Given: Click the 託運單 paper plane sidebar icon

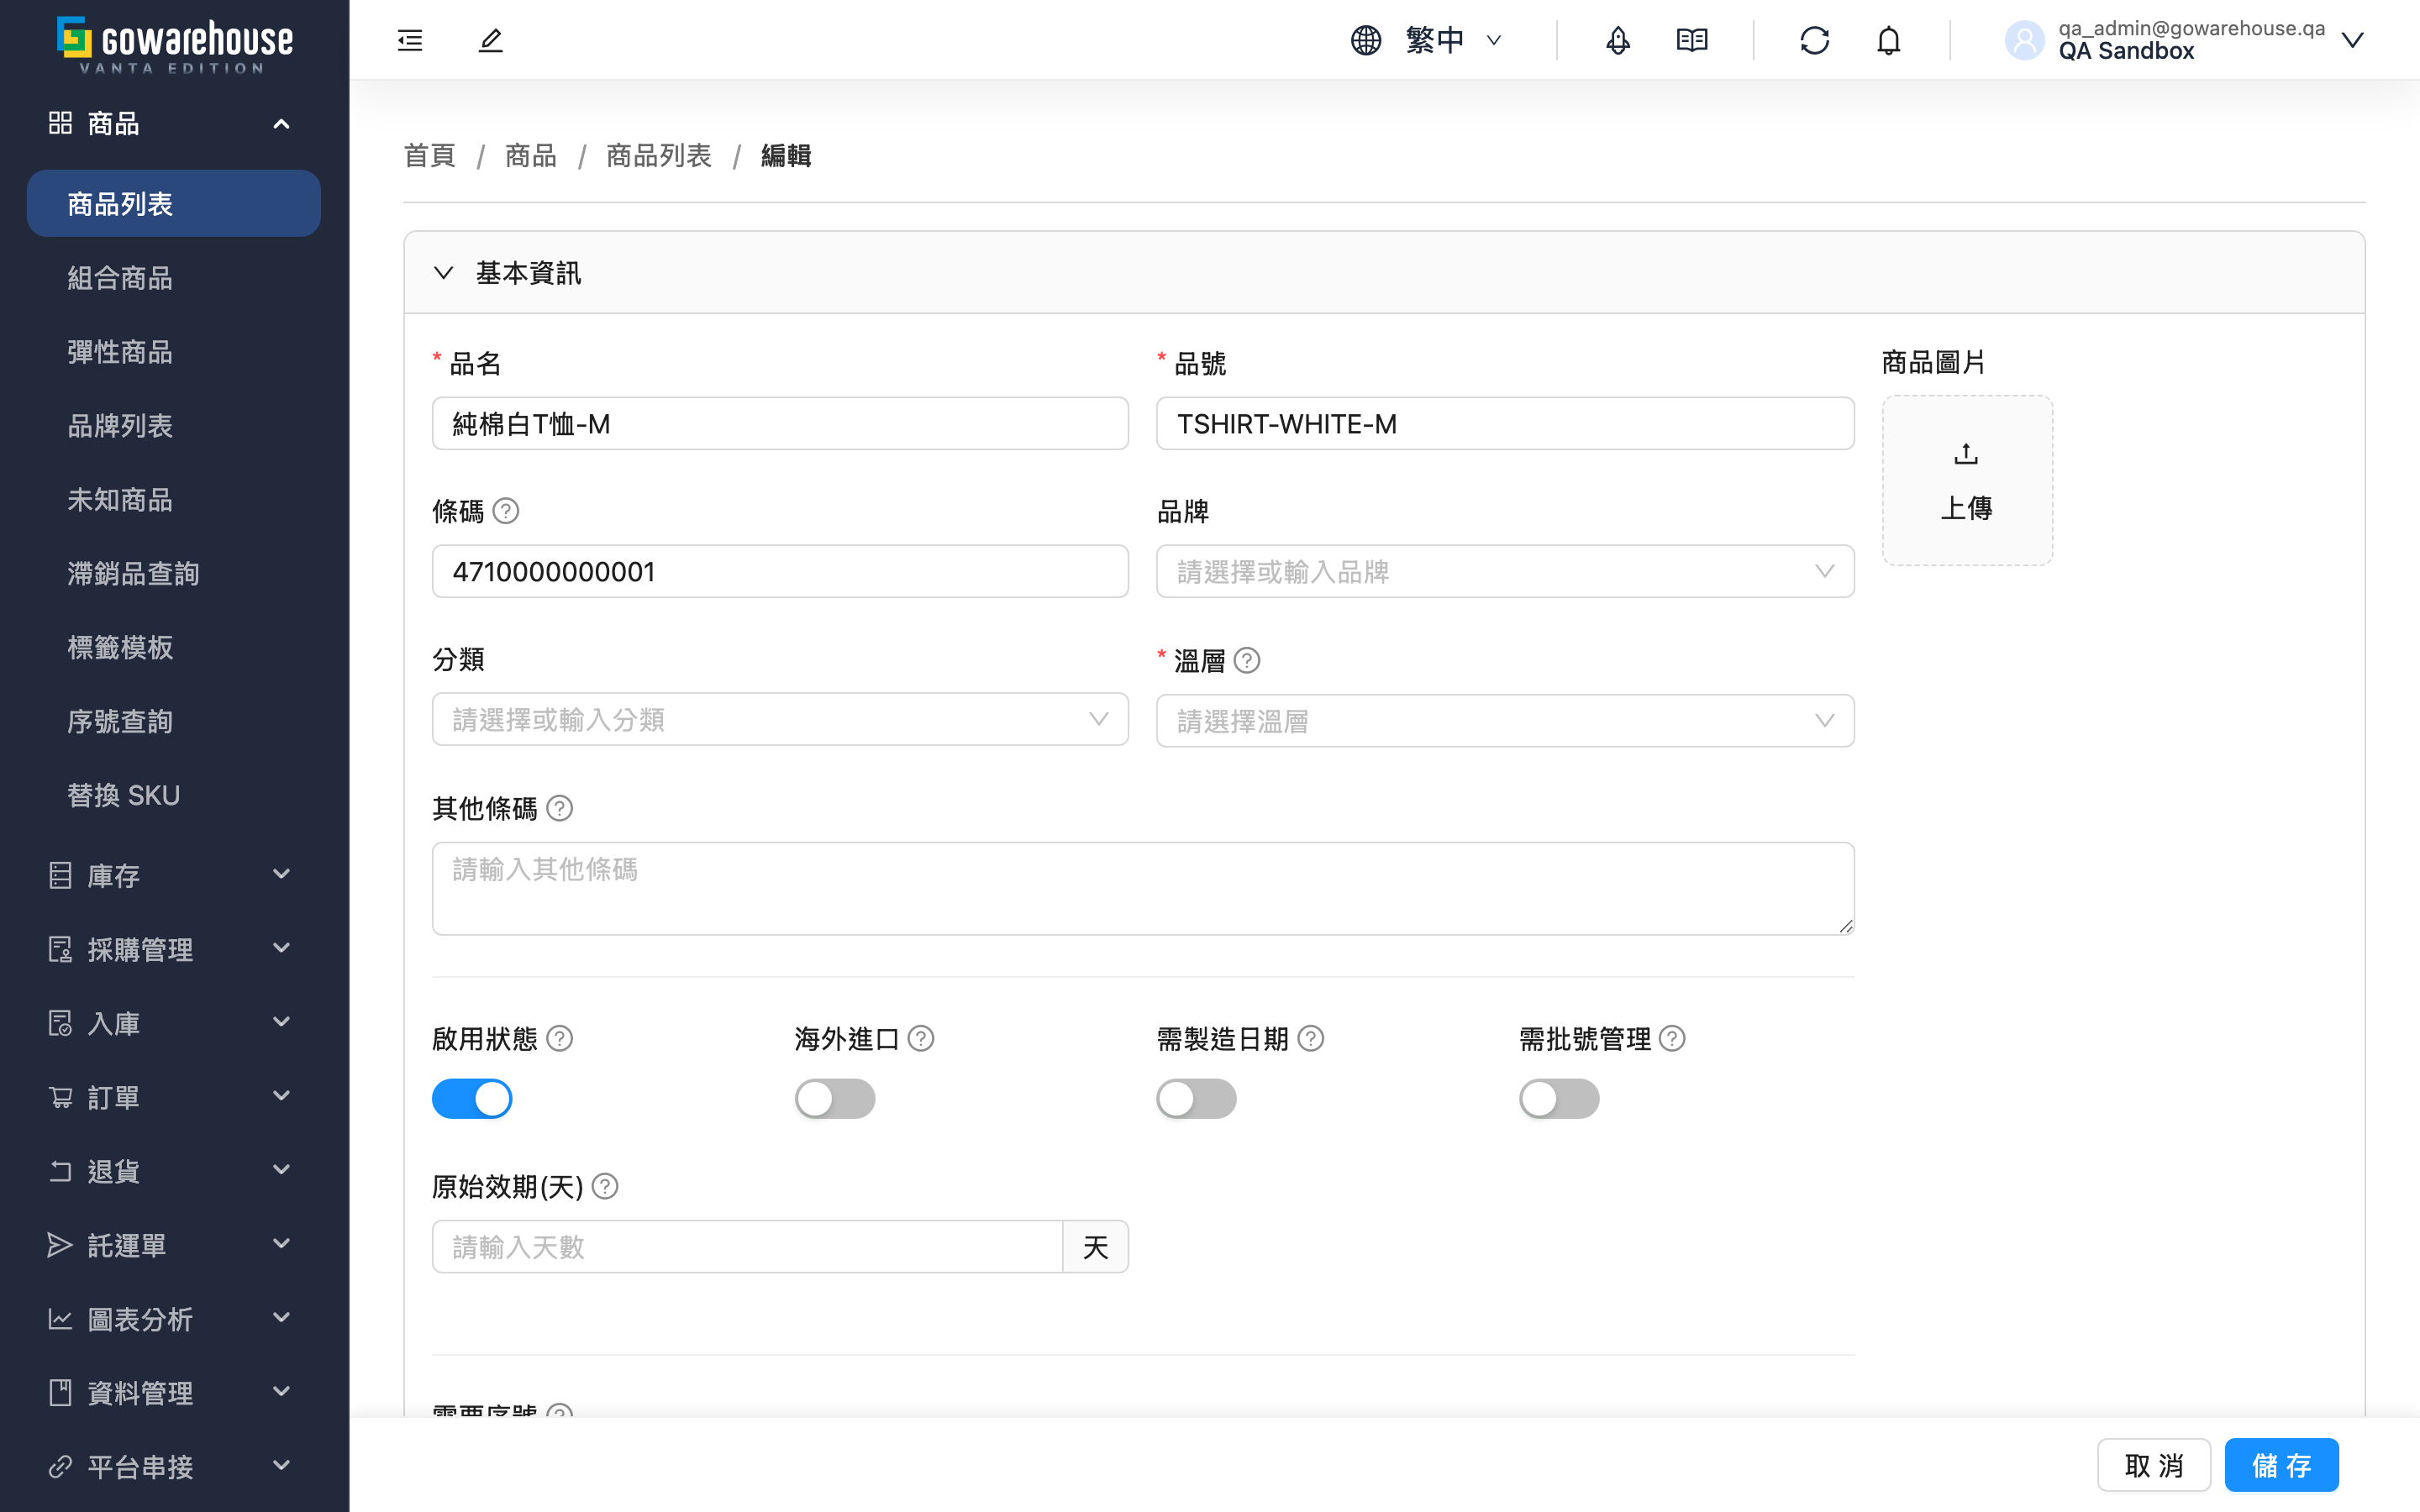Looking at the screenshot, I should coord(60,1245).
